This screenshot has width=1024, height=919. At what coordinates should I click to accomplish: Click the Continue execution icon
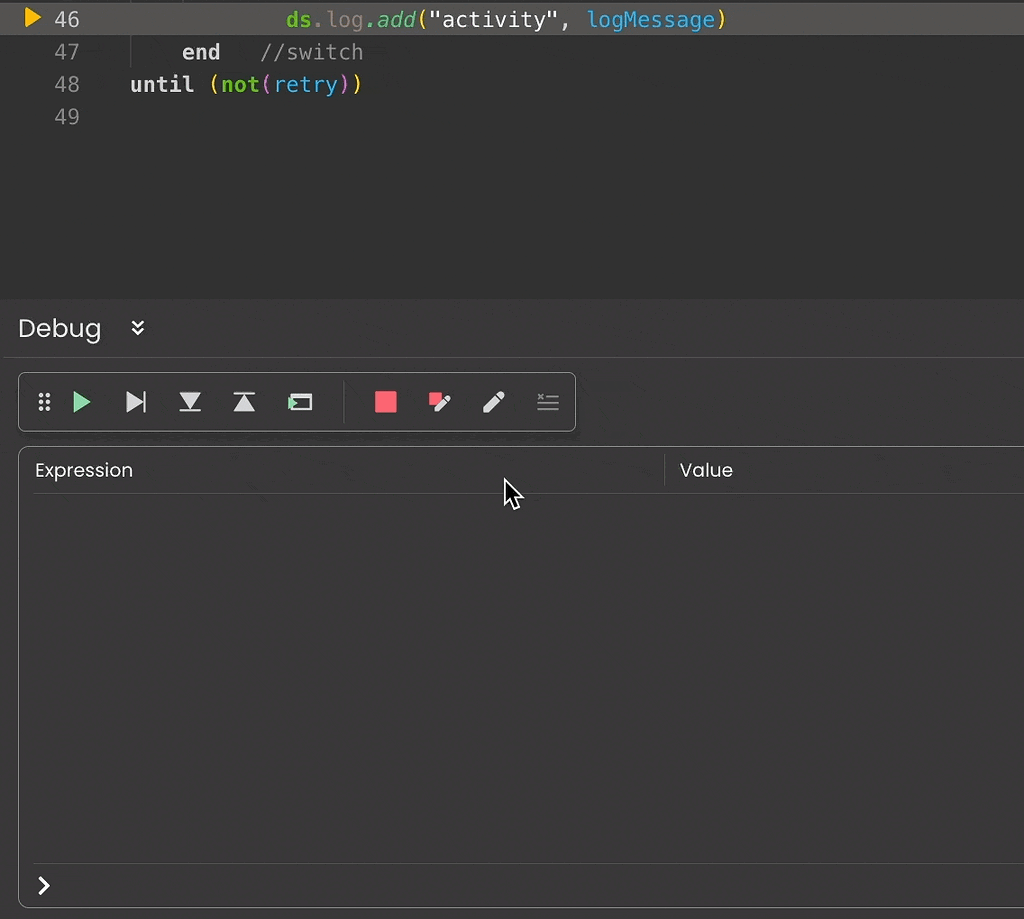82,402
